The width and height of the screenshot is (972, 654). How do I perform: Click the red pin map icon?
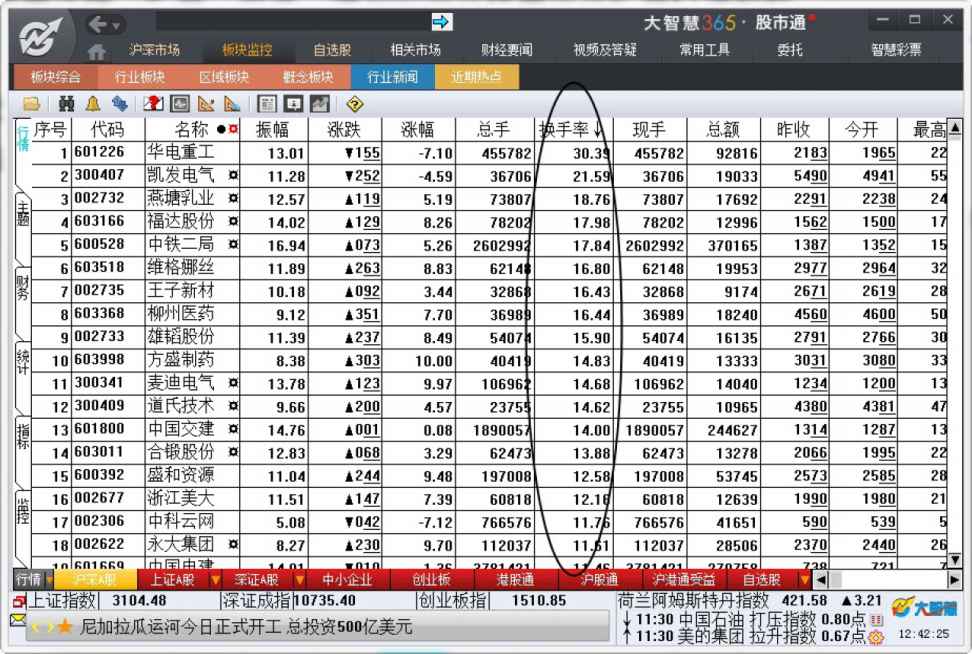pyautogui.click(x=153, y=104)
